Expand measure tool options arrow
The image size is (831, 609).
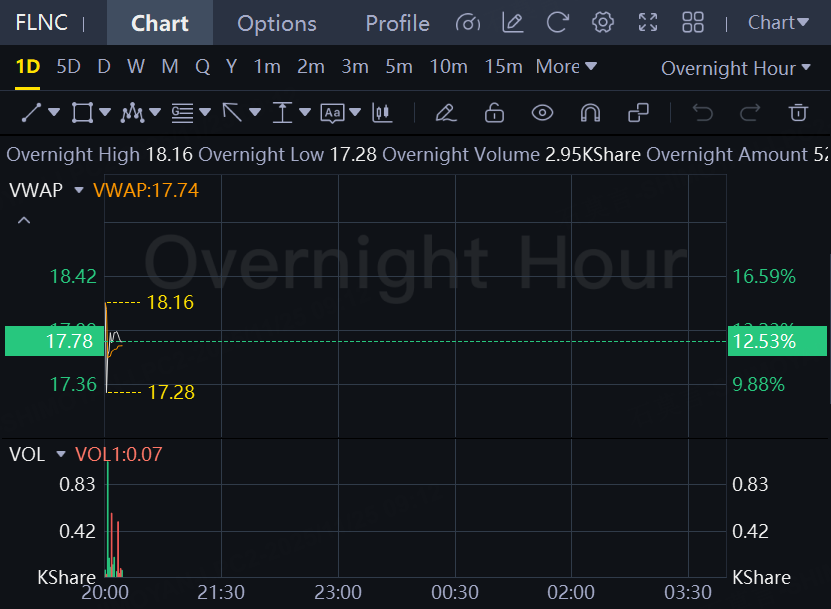coord(305,112)
